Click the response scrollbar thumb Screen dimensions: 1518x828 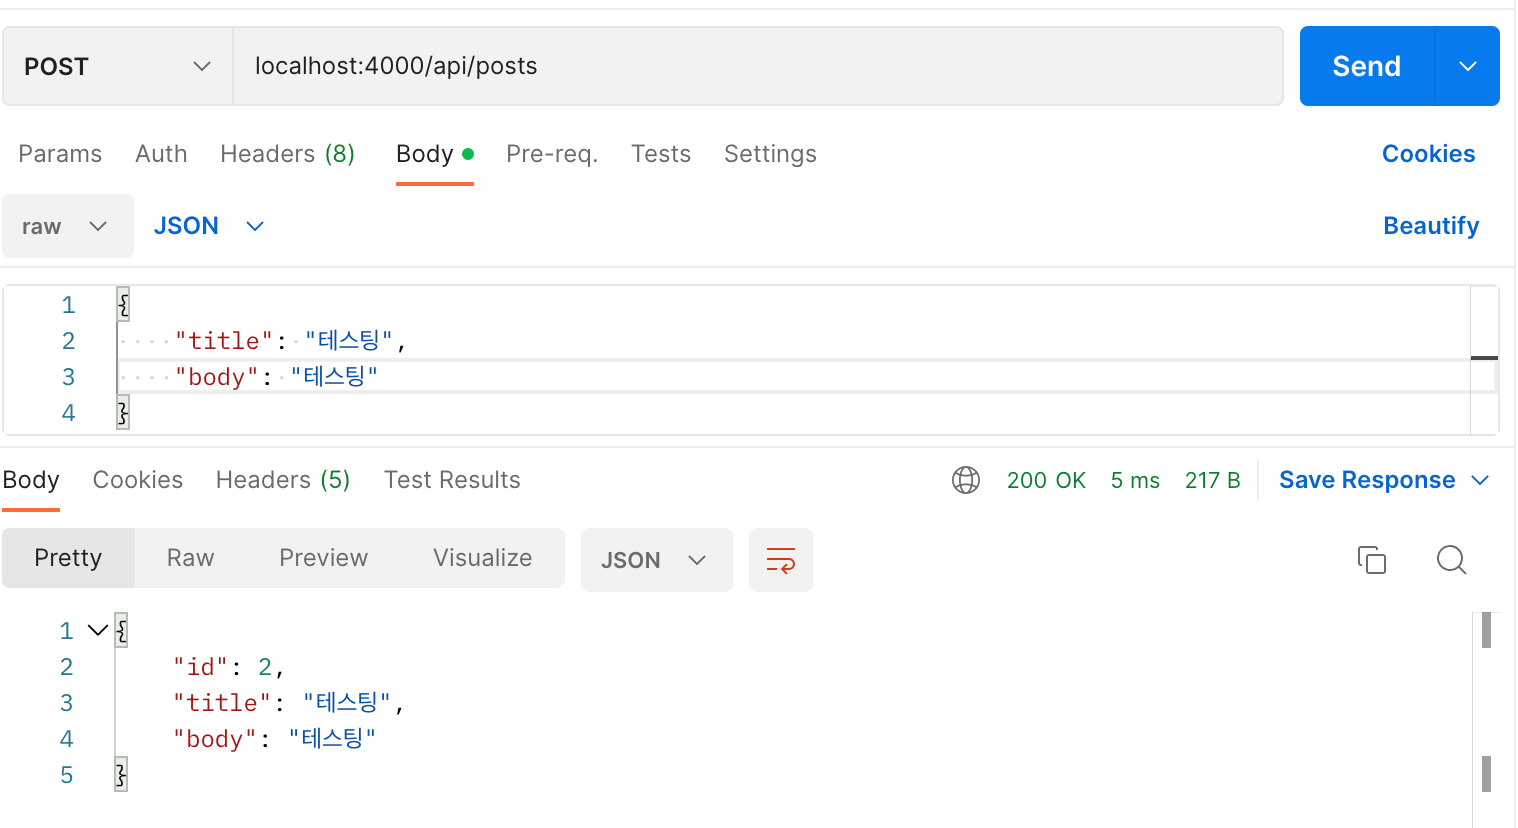[x=1486, y=630]
